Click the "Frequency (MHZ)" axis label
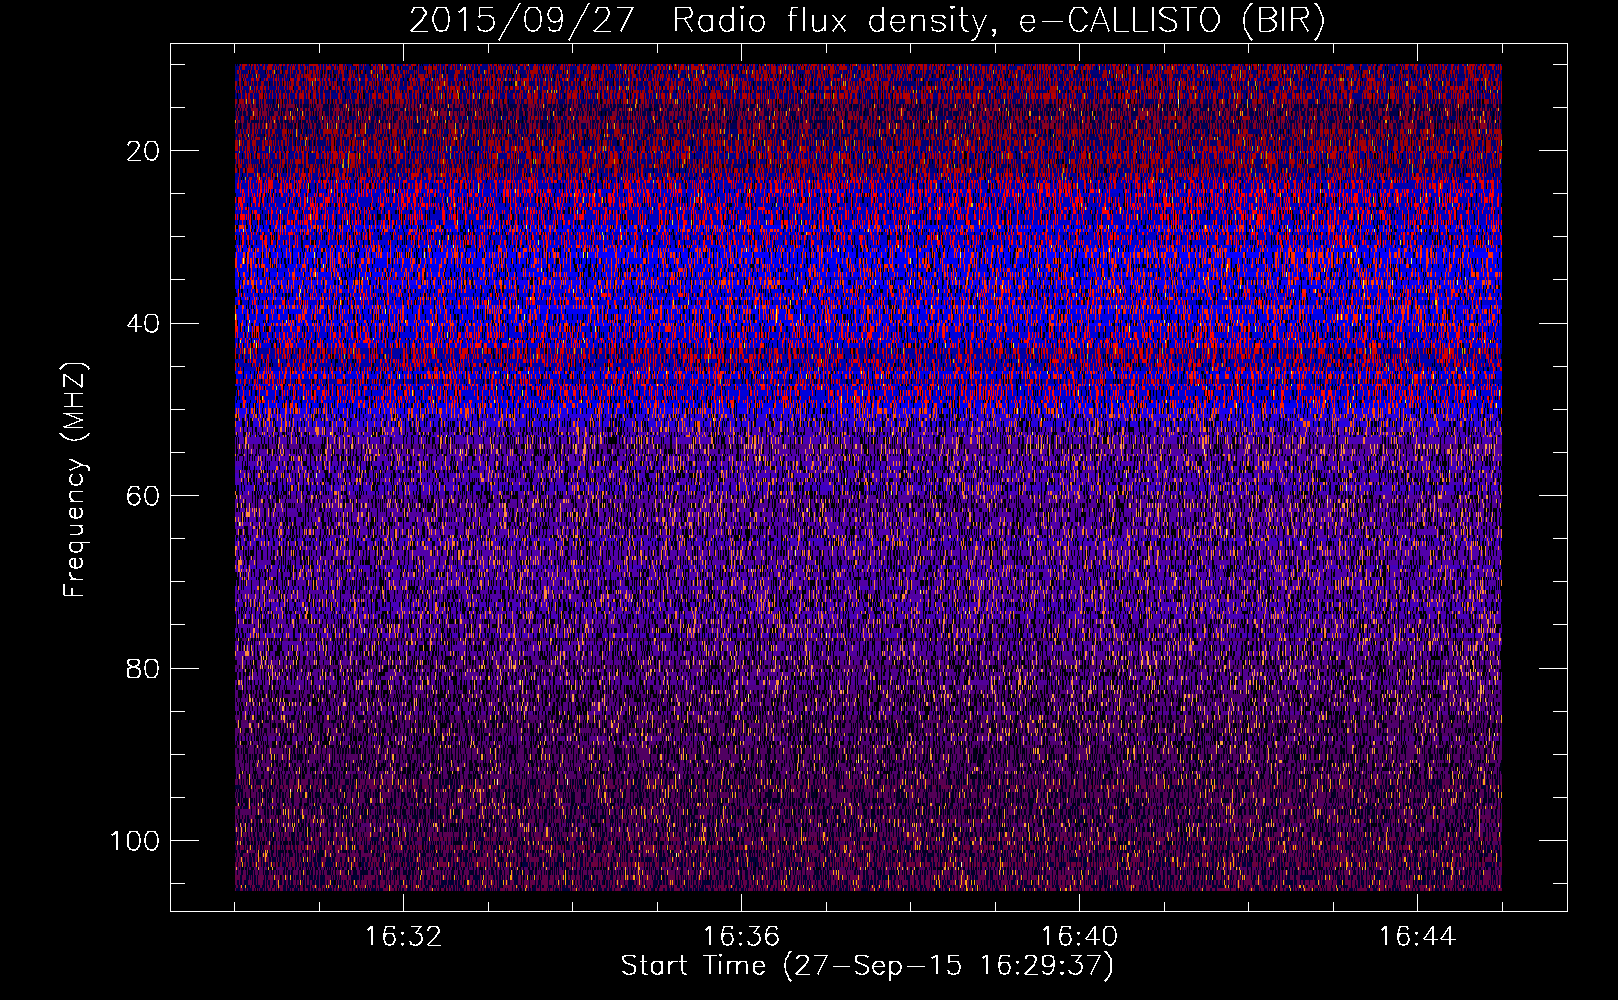 (75, 479)
